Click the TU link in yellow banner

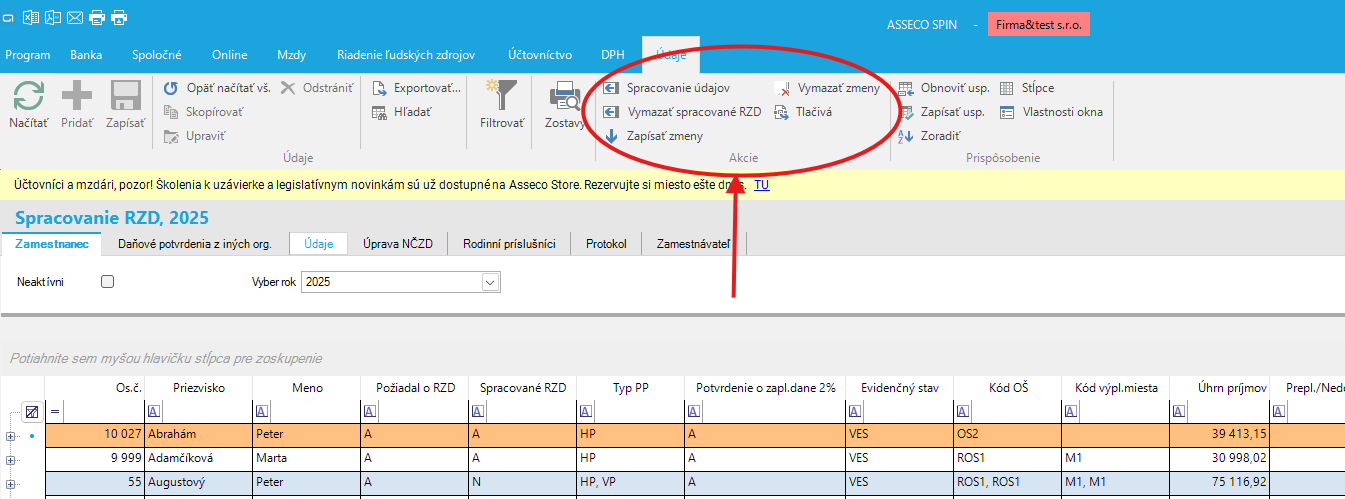click(761, 185)
